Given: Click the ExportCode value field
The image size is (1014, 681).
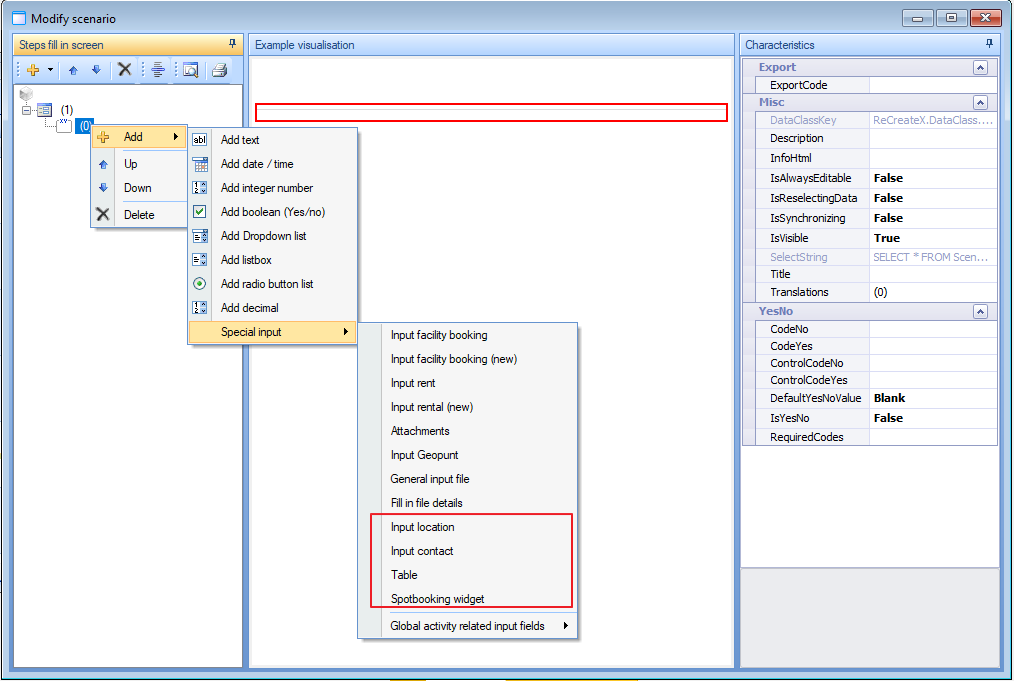Looking at the screenshot, I should (x=932, y=86).
